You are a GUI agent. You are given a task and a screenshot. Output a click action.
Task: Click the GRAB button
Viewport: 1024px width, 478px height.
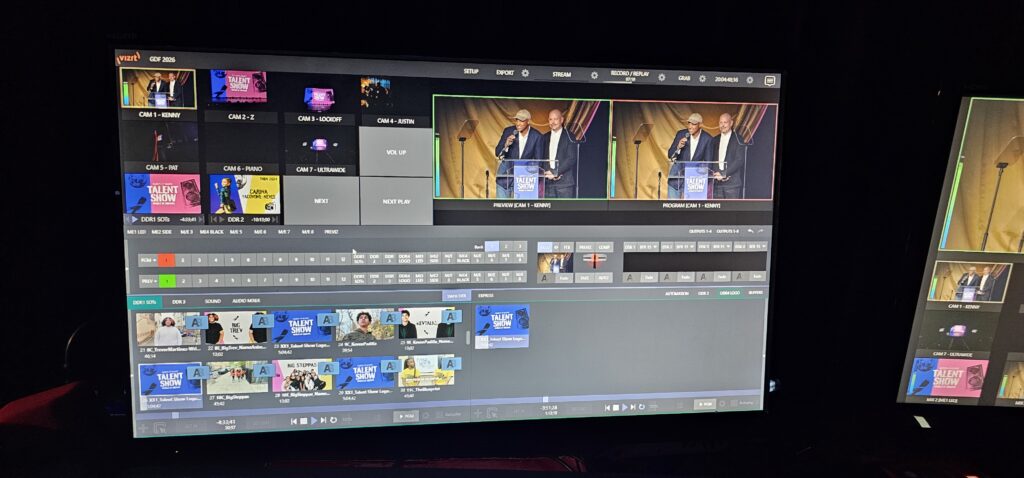point(684,78)
